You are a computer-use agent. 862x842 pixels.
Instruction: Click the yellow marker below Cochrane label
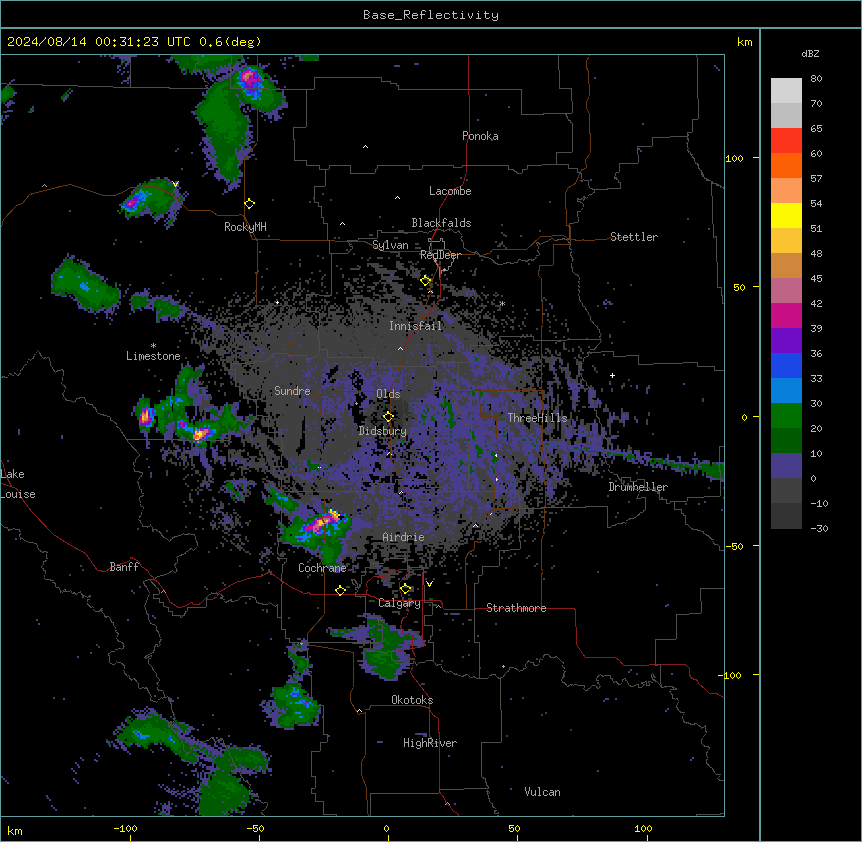(x=340, y=590)
